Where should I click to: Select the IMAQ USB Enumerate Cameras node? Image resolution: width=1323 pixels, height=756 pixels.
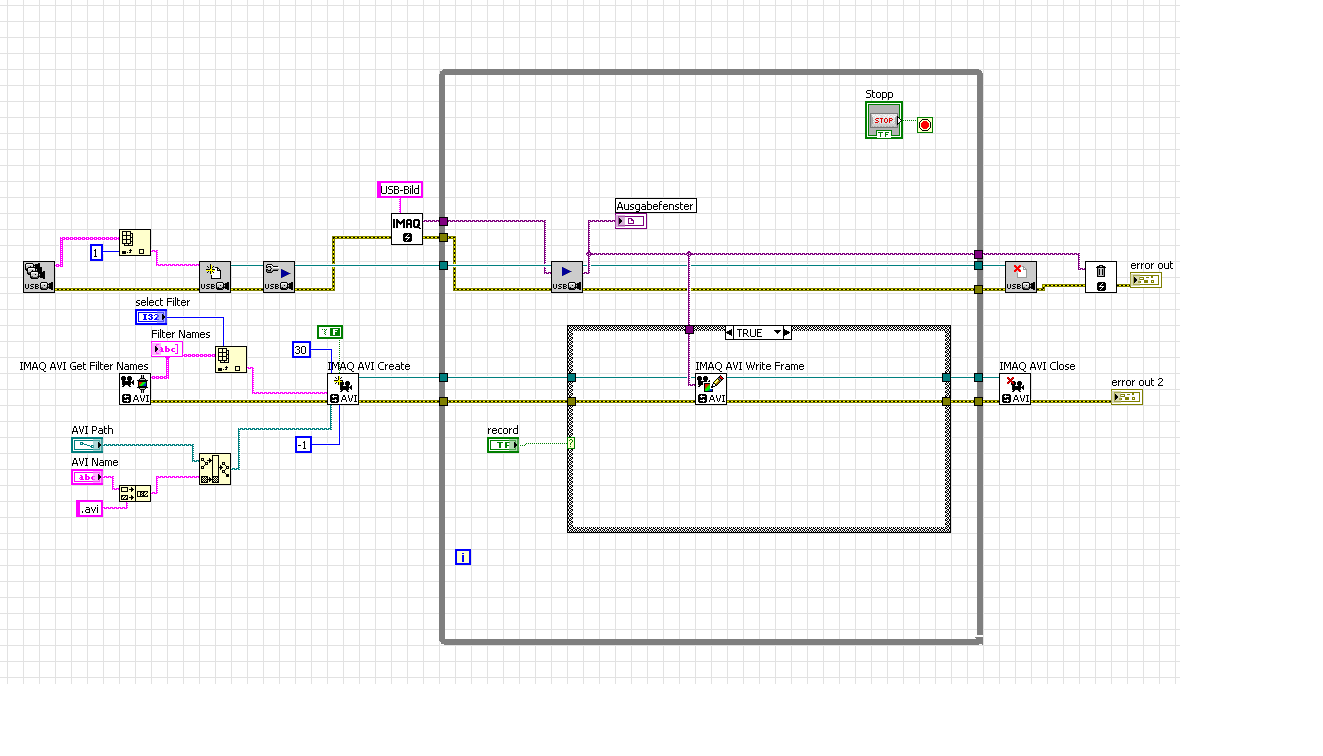coord(39,277)
